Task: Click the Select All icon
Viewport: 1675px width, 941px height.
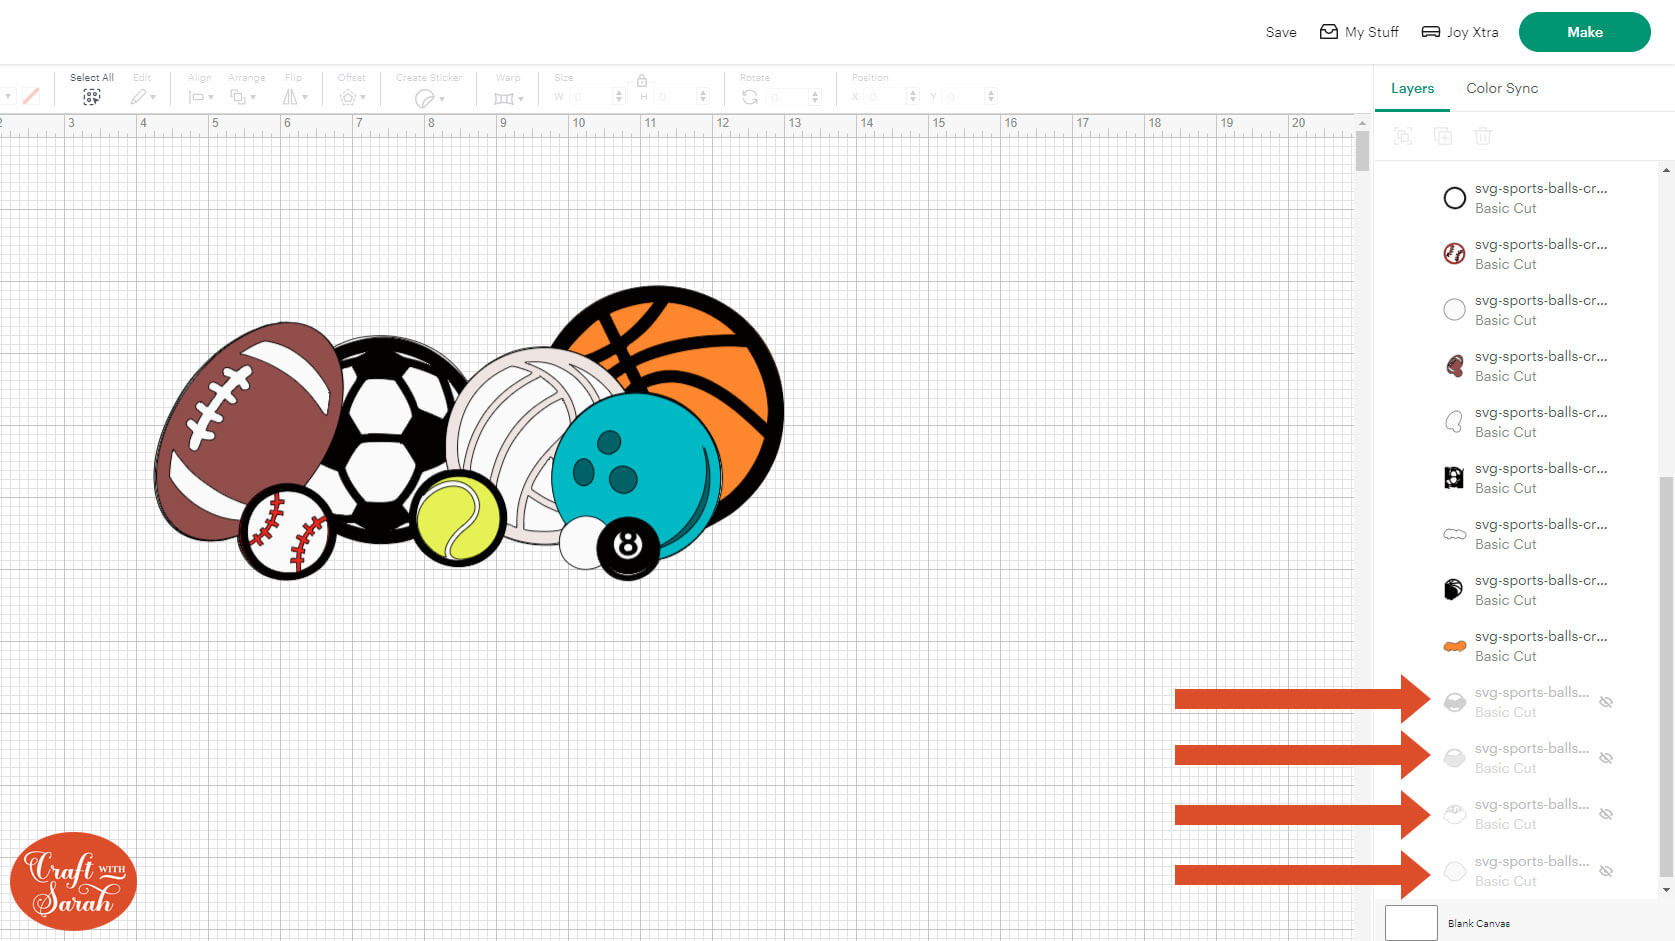Action: pyautogui.click(x=91, y=97)
